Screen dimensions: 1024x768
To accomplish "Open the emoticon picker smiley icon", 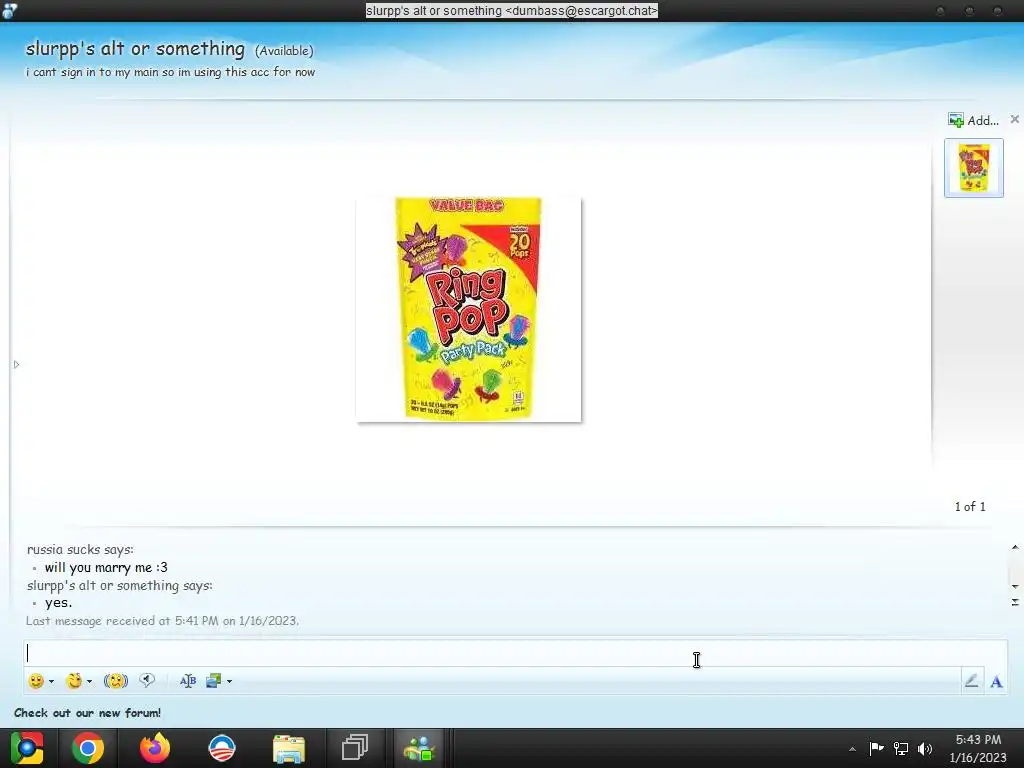I will [x=36, y=681].
